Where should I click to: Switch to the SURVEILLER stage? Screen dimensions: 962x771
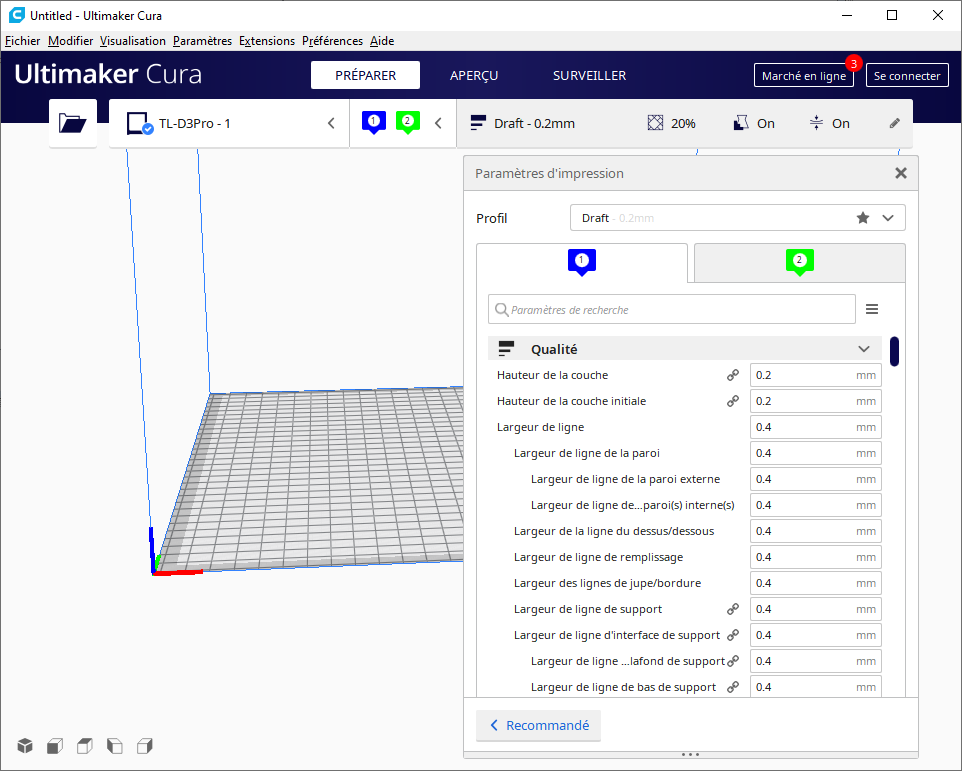(590, 75)
